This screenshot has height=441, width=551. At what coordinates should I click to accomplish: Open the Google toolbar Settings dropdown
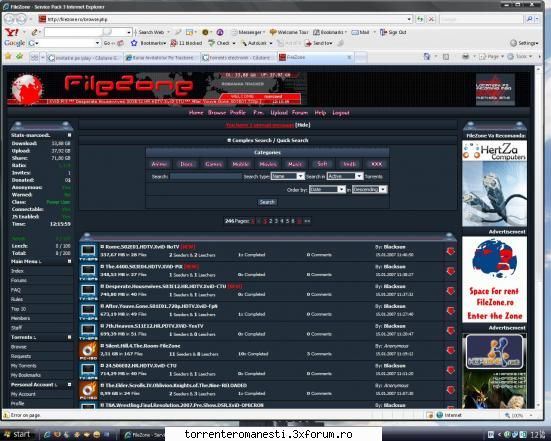(524, 43)
